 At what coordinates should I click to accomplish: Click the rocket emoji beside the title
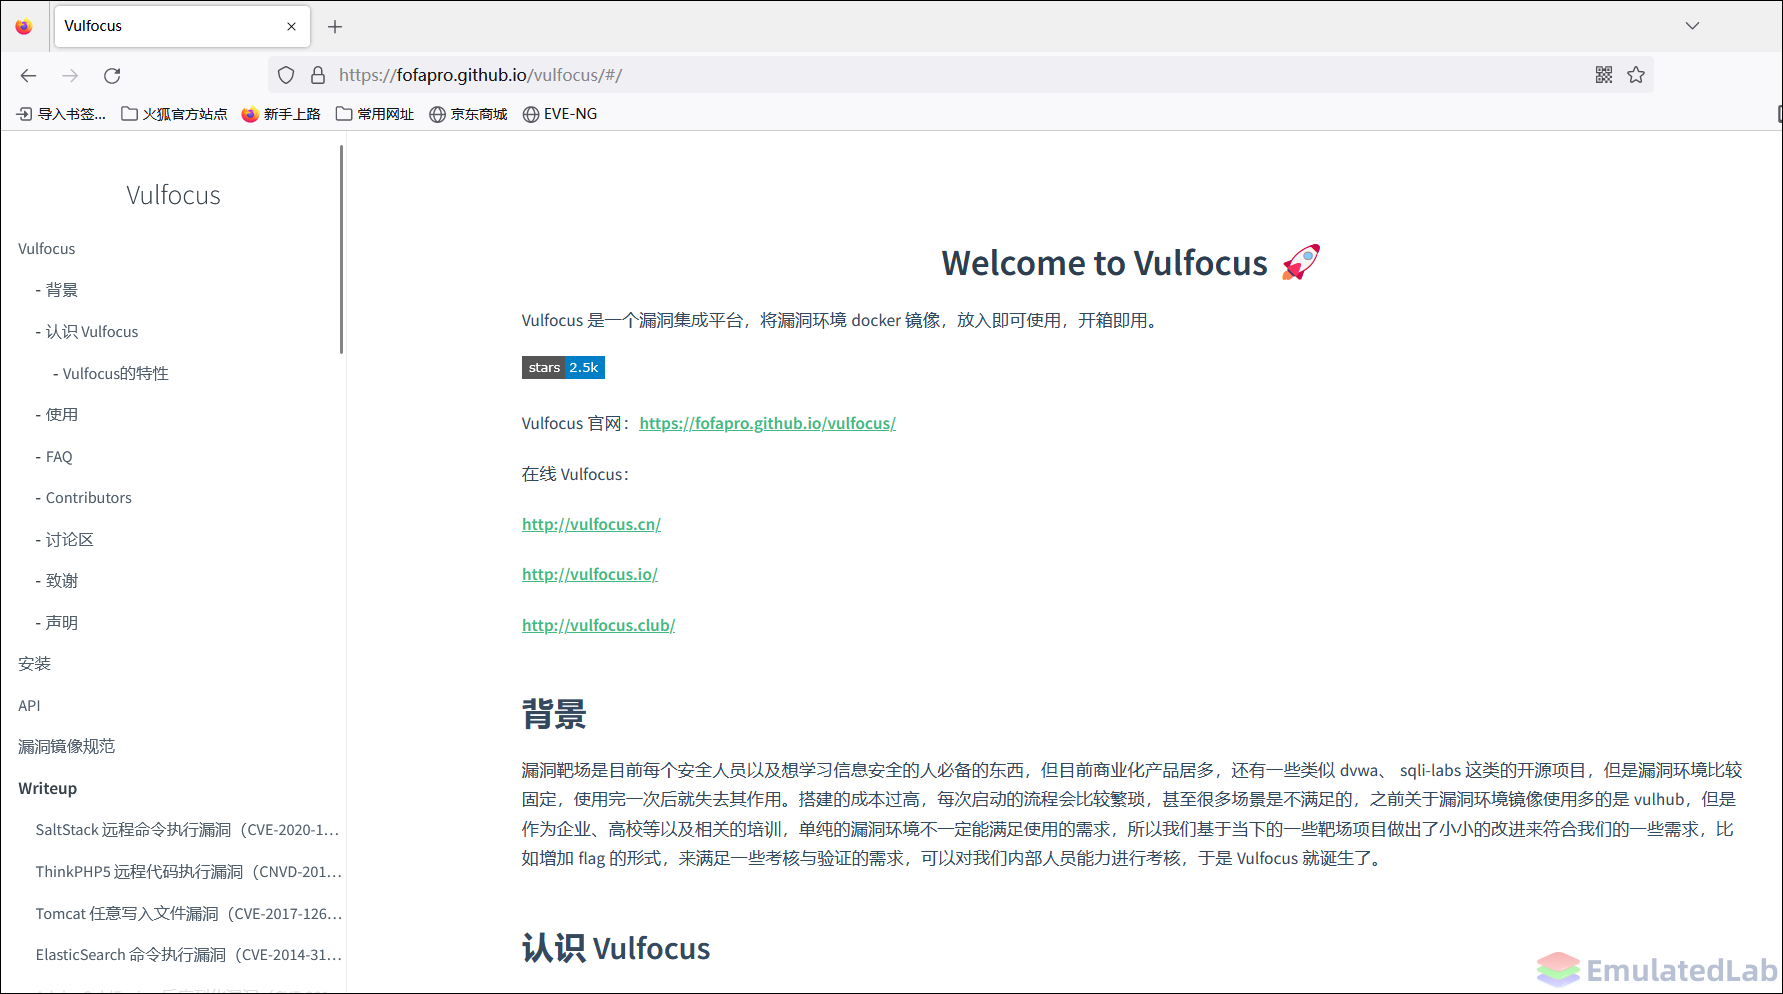1301,262
